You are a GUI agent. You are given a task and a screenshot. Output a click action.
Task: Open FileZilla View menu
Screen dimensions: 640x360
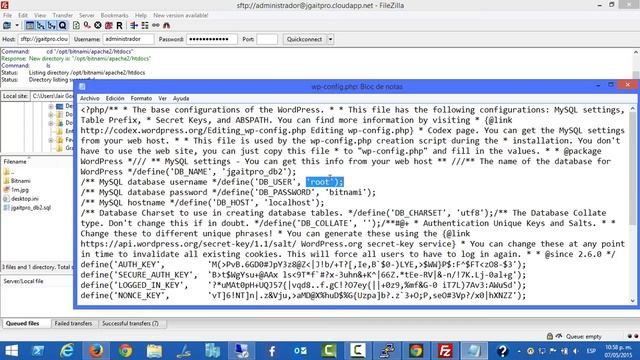(40, 15)
